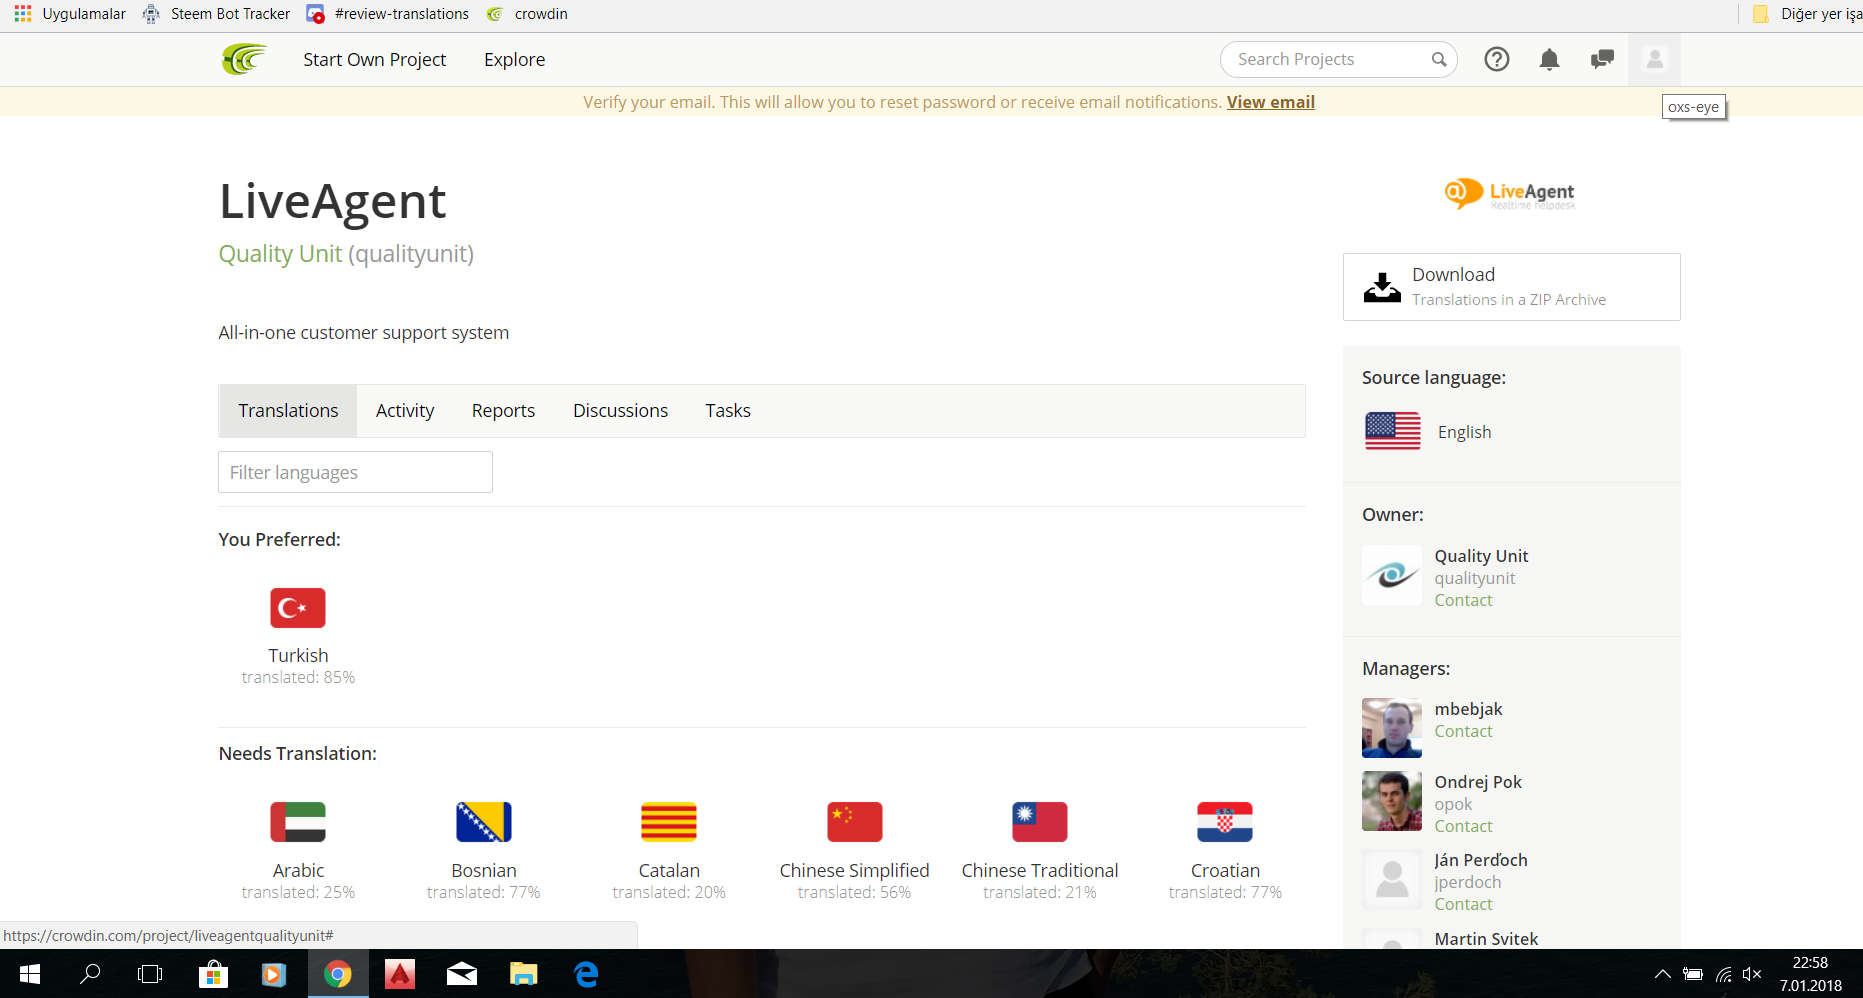Open the Croatian language name link
The height and width of the screenshot is (998, 1863).
[1225, 871]
